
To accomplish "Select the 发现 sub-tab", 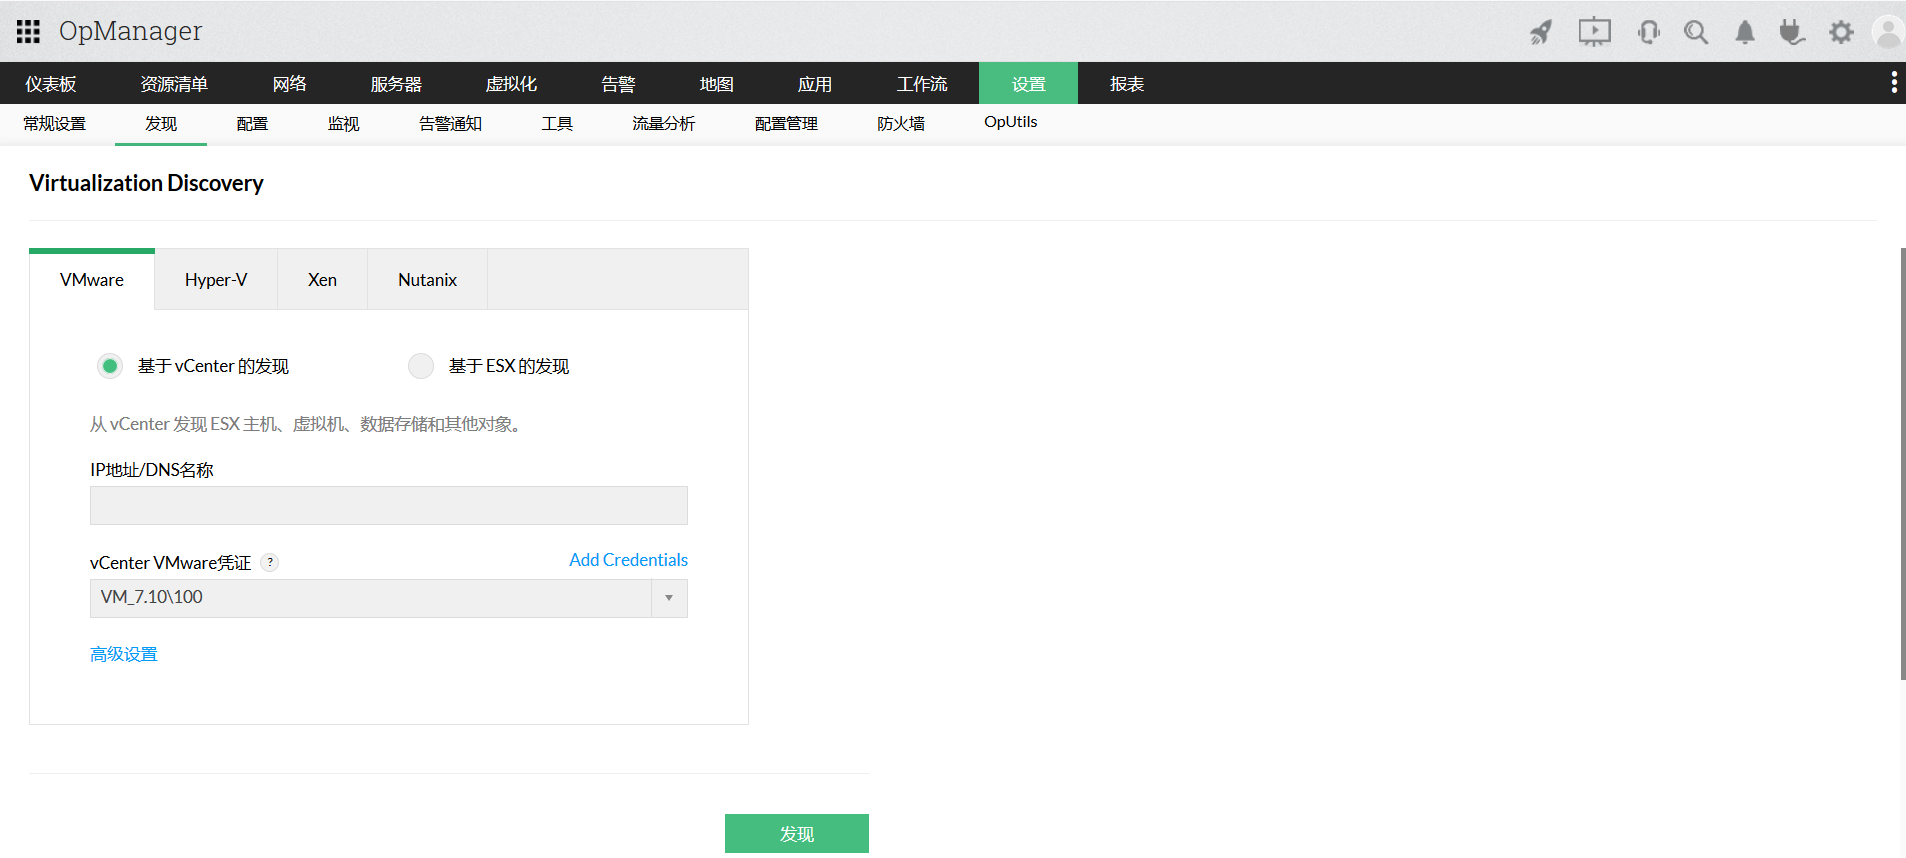I will 161,124.
